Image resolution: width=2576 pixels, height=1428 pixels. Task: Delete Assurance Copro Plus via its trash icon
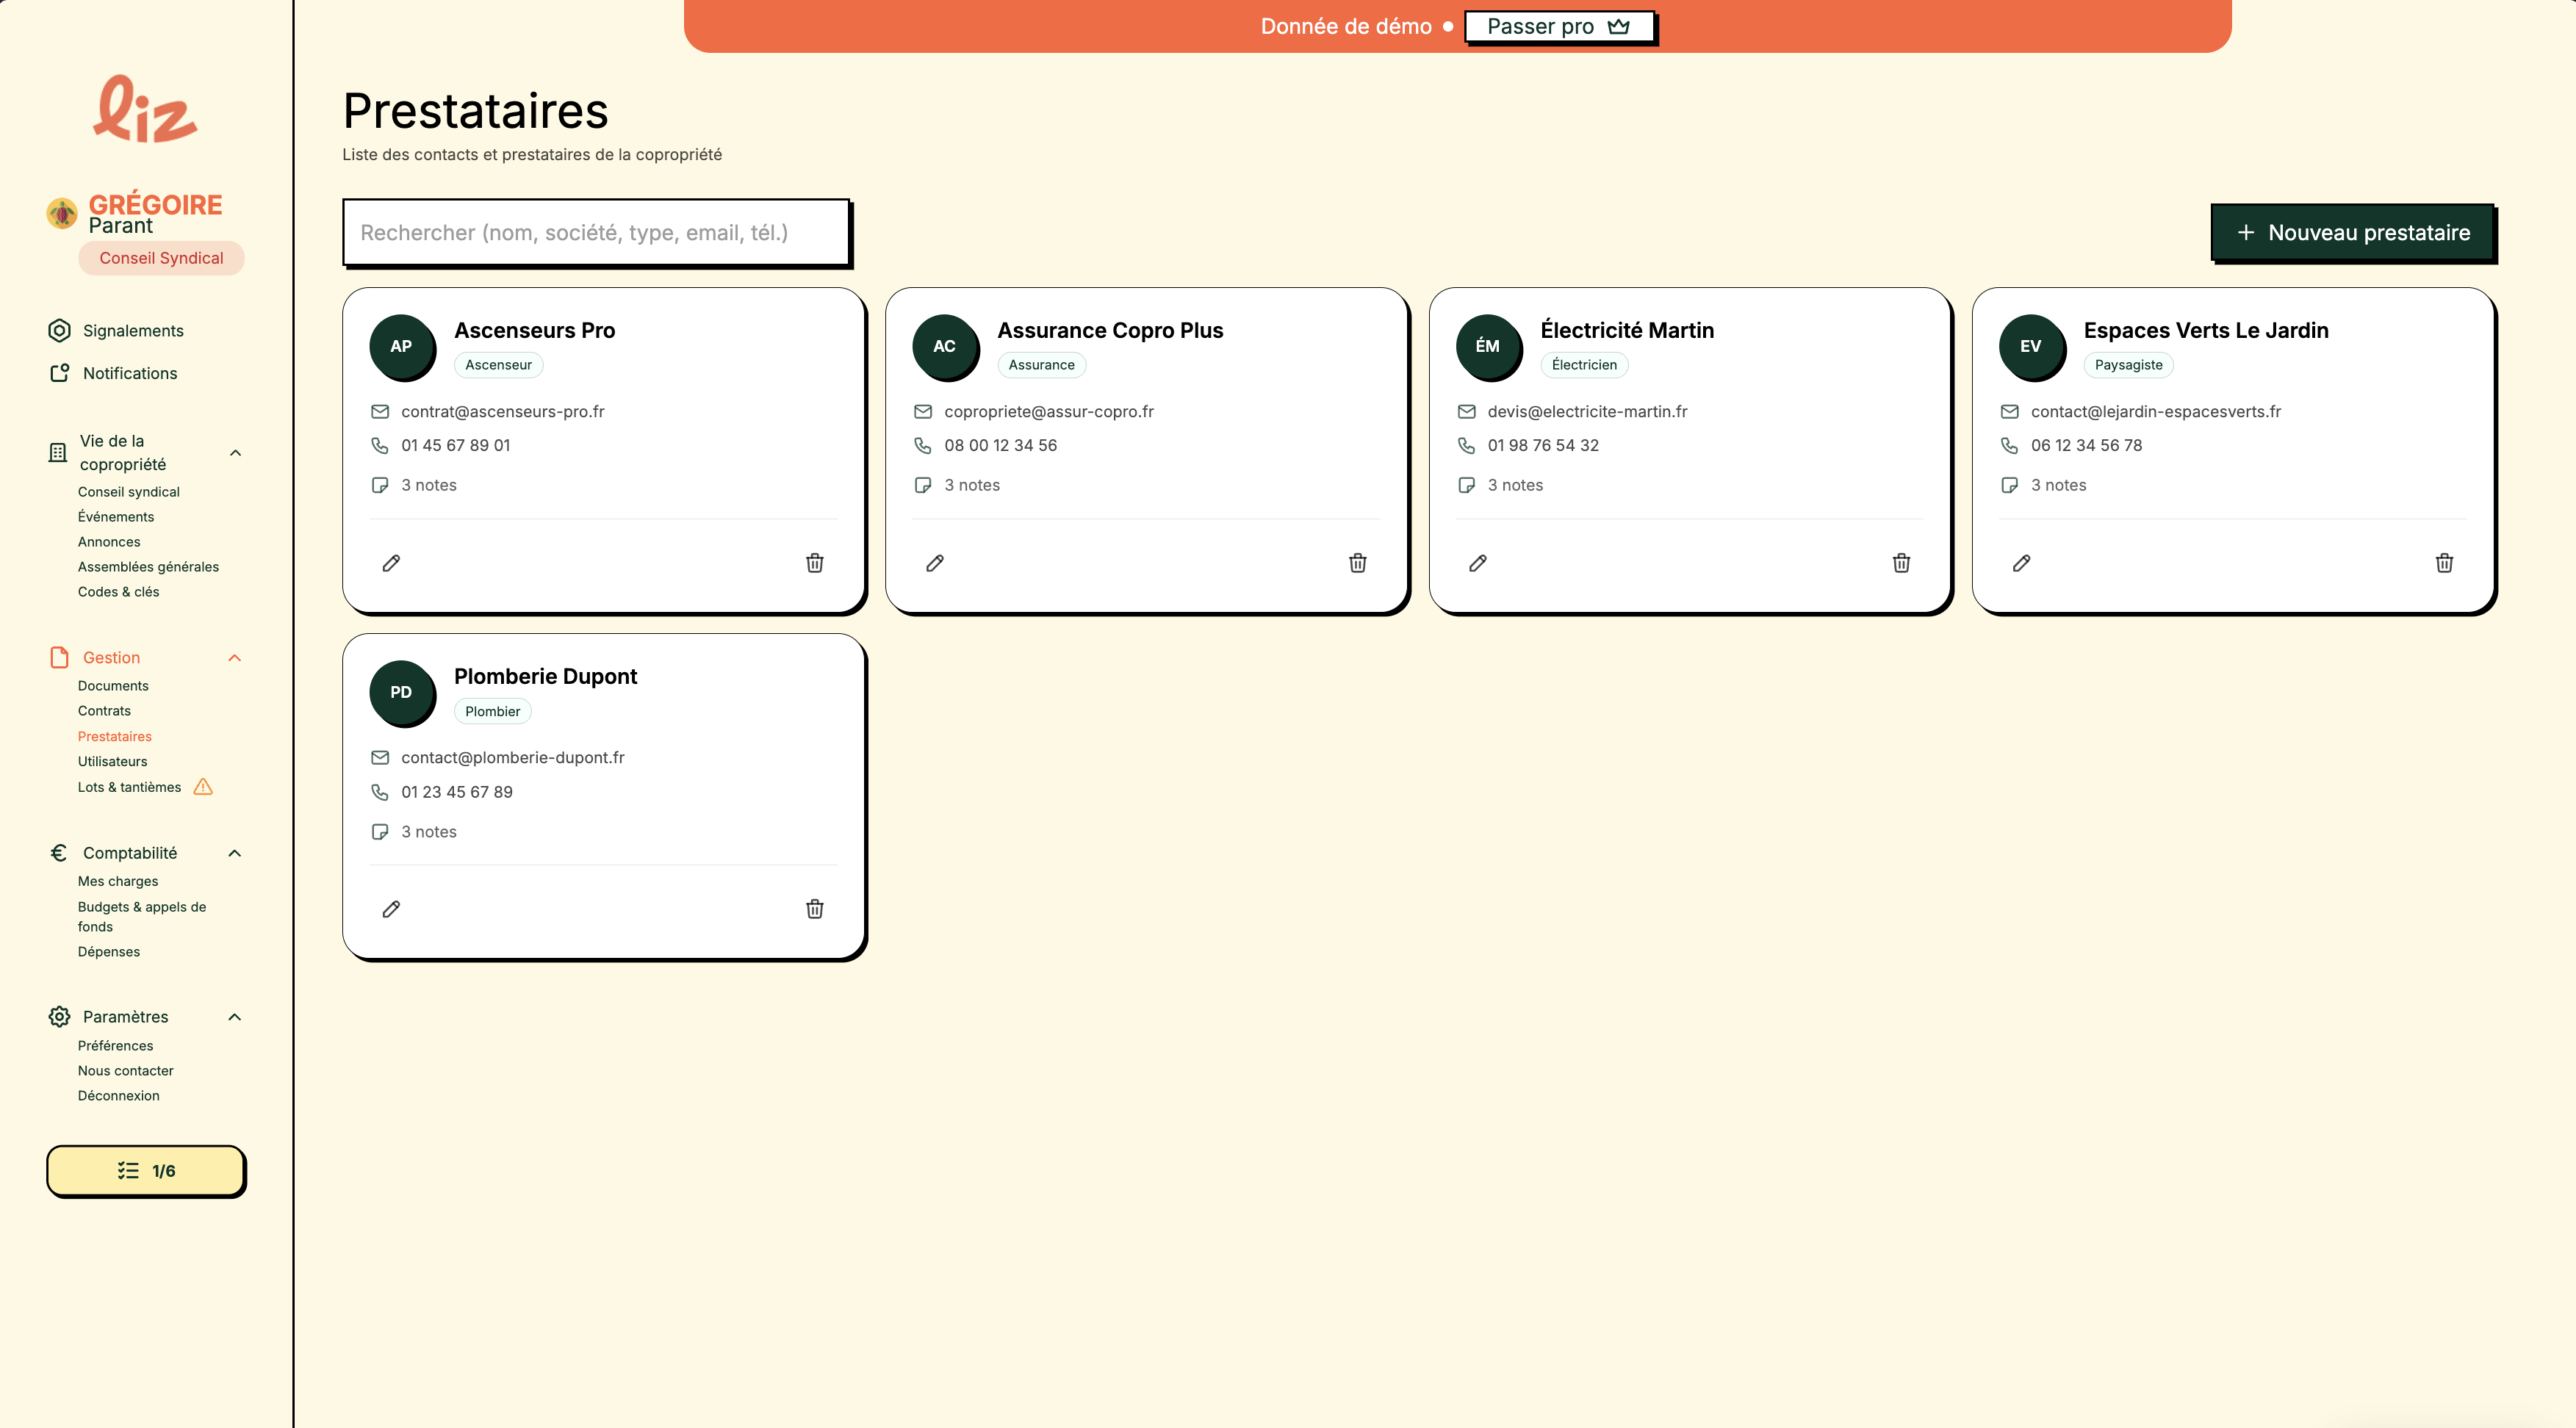pyautogui.click(x=1358, y=563)
